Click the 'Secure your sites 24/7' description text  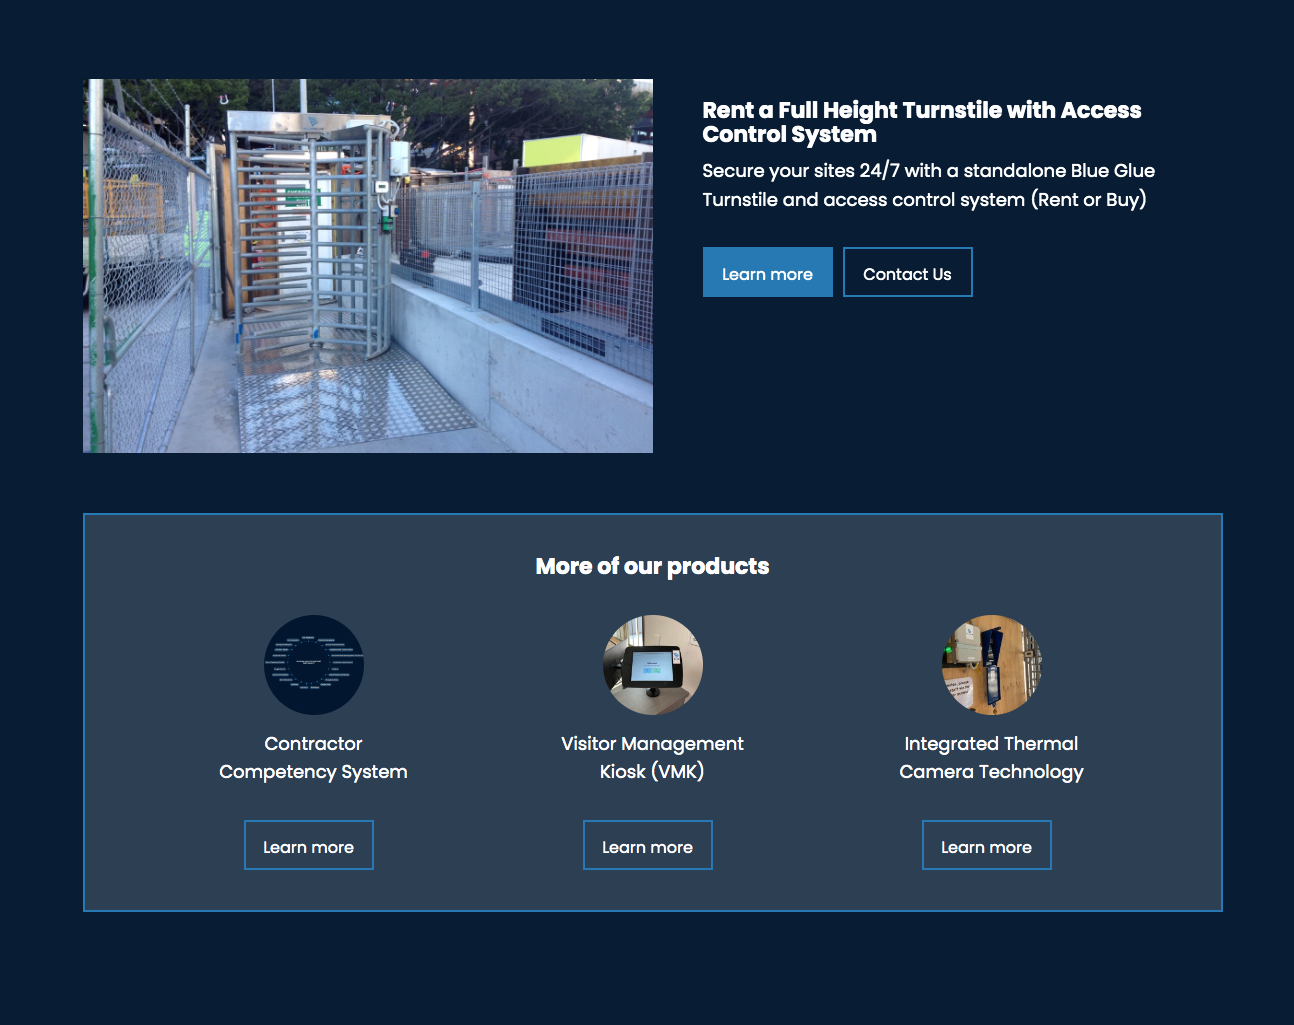click(x=928, y=185)
